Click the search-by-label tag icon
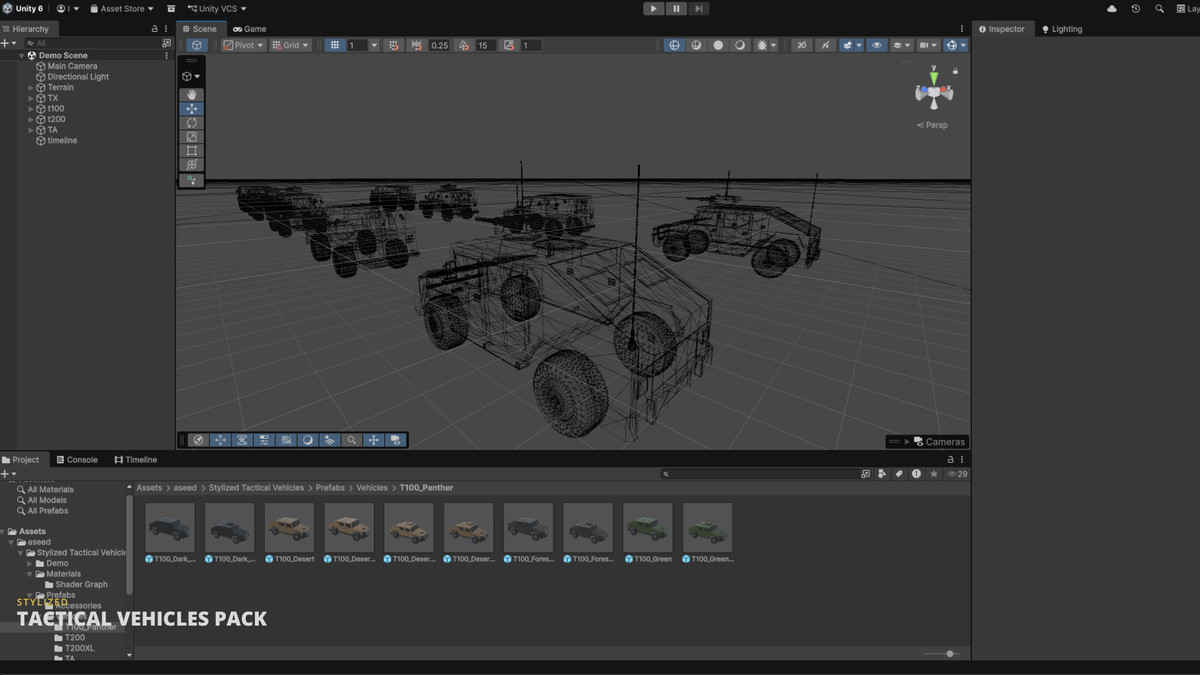This screenshot has height=675, width=1200. [x=899, y=474]
